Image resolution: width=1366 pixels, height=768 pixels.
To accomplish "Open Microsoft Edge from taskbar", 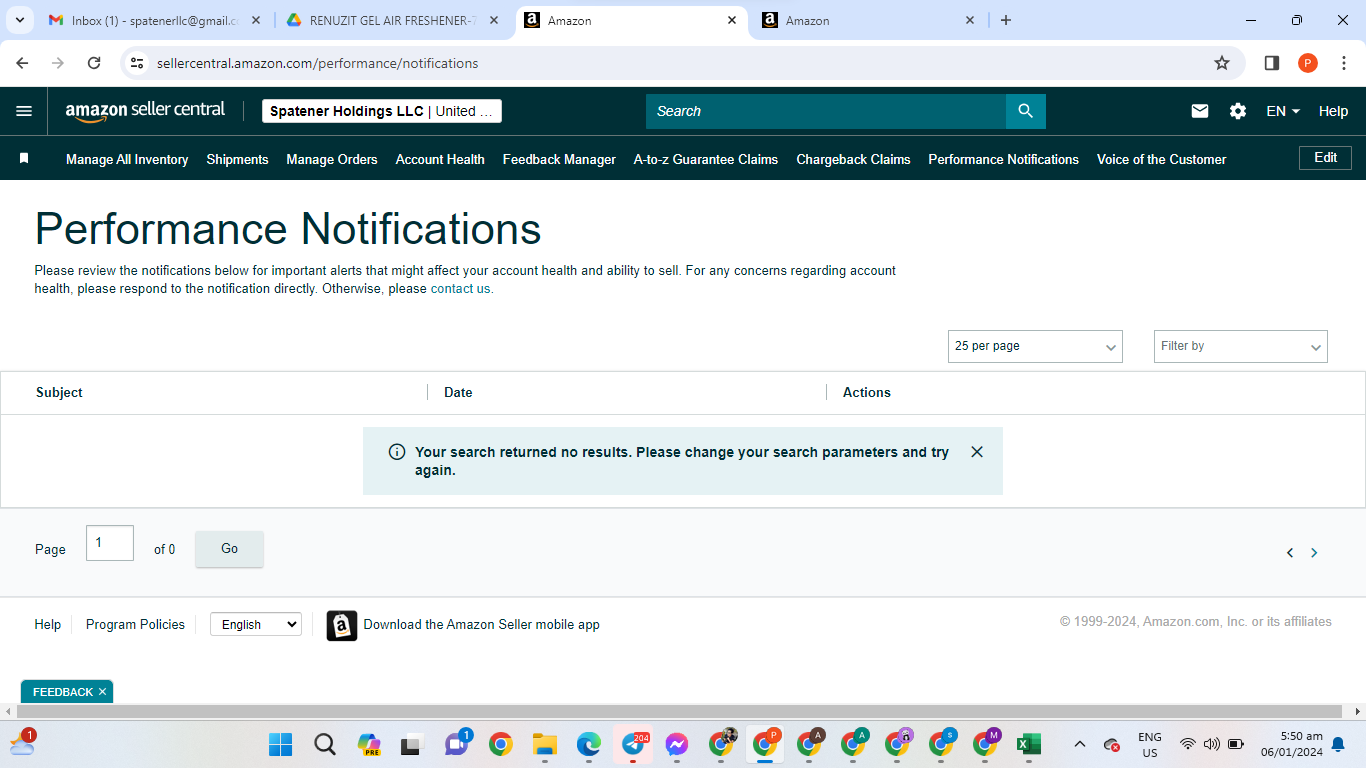I will (x=588, y=745).
